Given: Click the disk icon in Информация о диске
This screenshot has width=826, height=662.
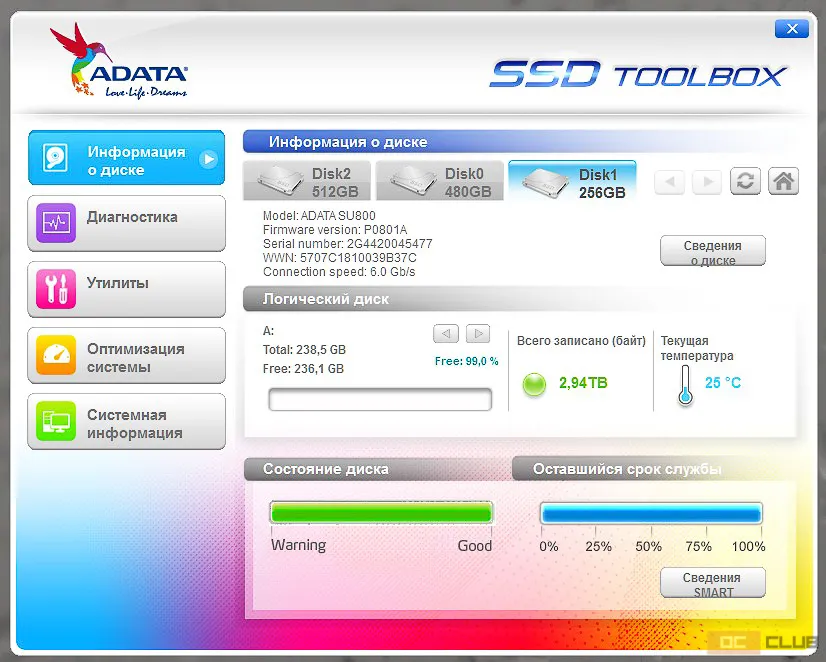Looking at the screenshot, I should (56, 157).
